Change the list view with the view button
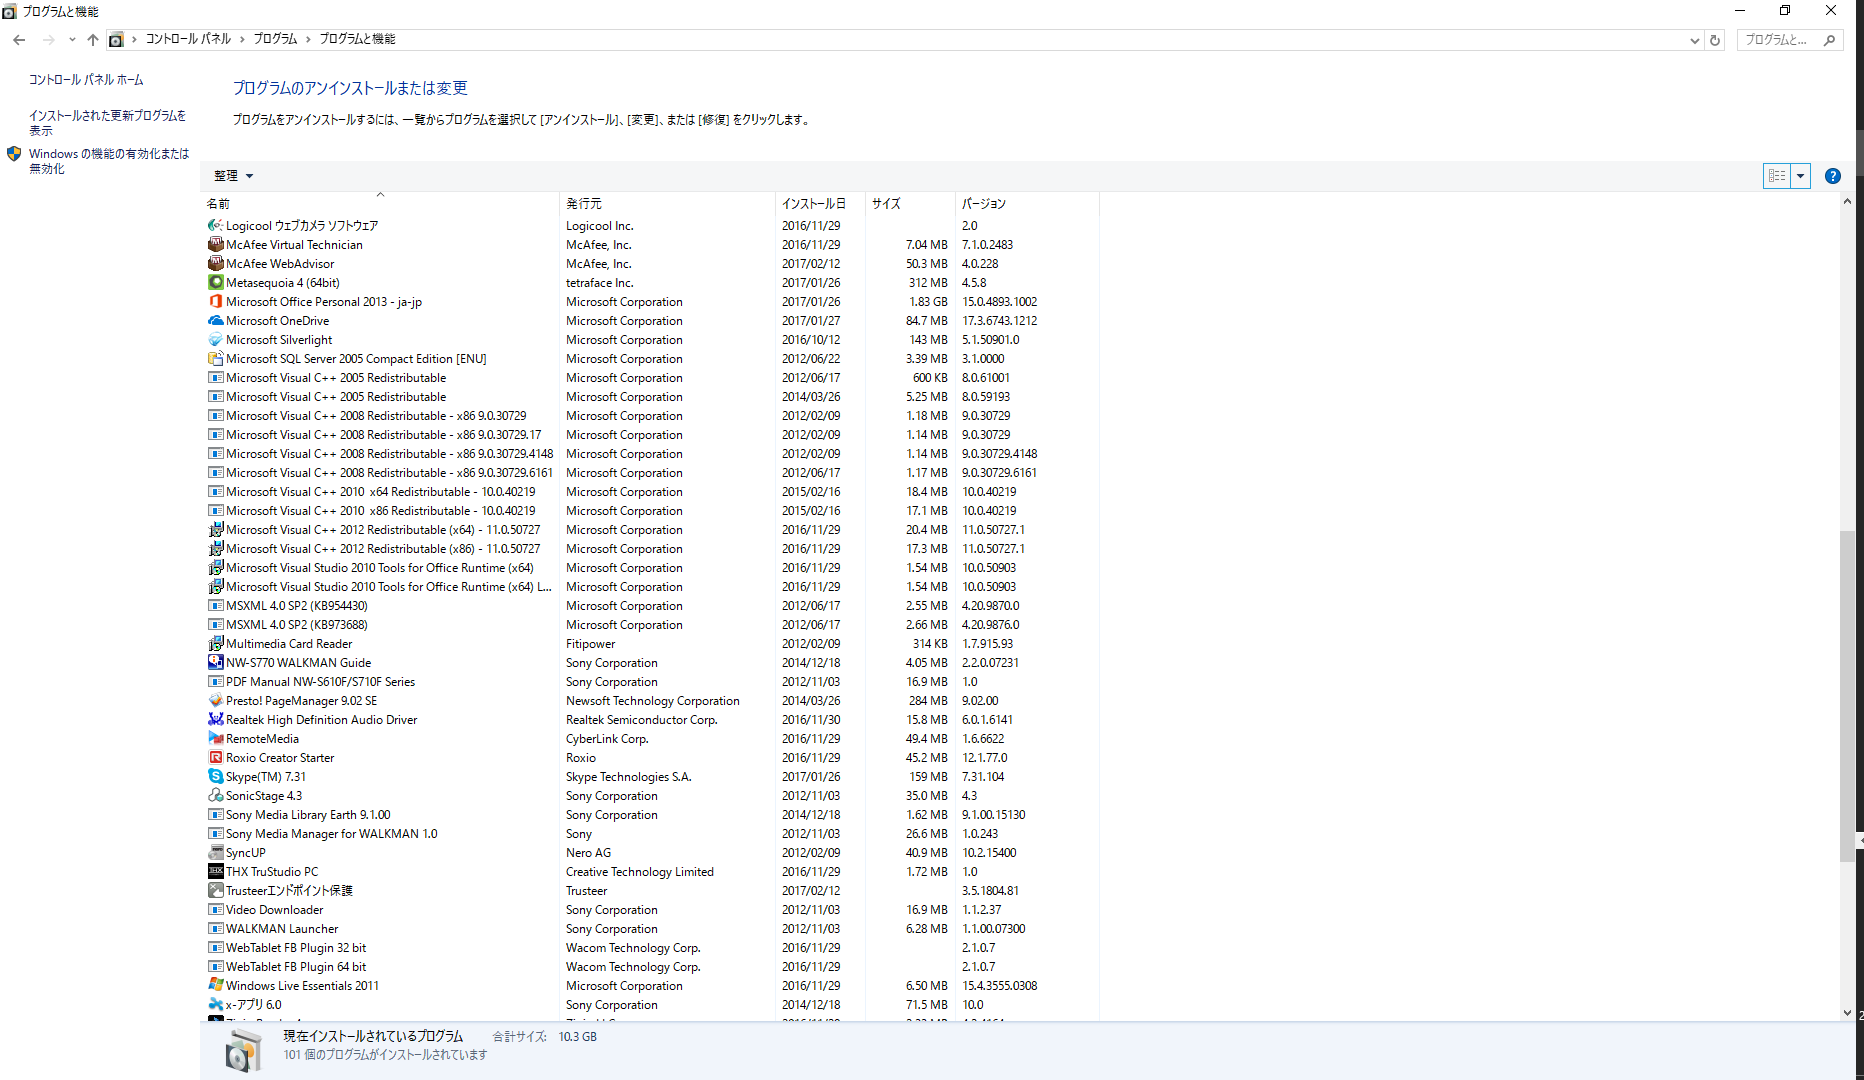The width and height of the screenshot is (1864, 1080). coord(1777,176)
